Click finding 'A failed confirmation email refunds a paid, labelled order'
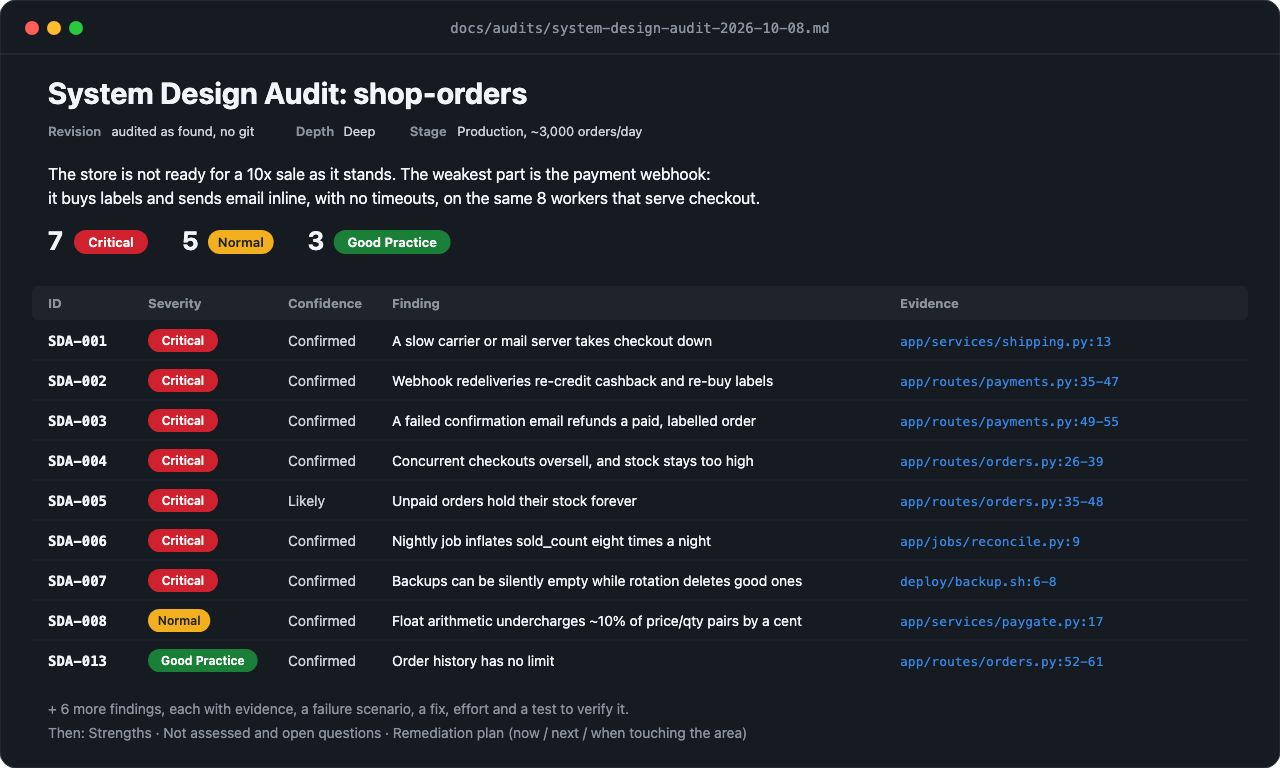The image size is (1280, 768). coord(574,421)
